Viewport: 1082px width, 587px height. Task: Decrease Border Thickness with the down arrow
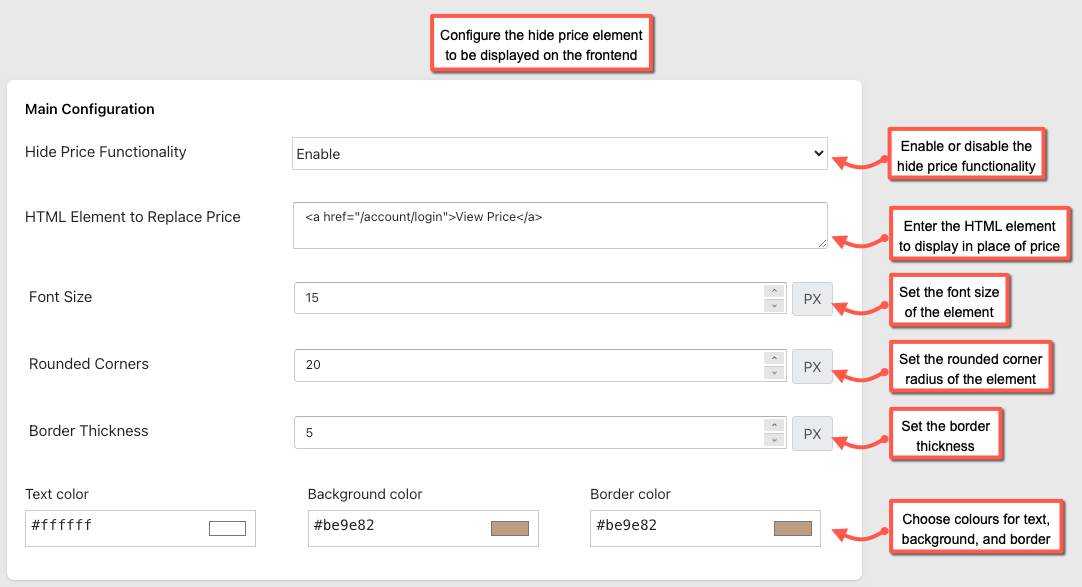(774, 439)
